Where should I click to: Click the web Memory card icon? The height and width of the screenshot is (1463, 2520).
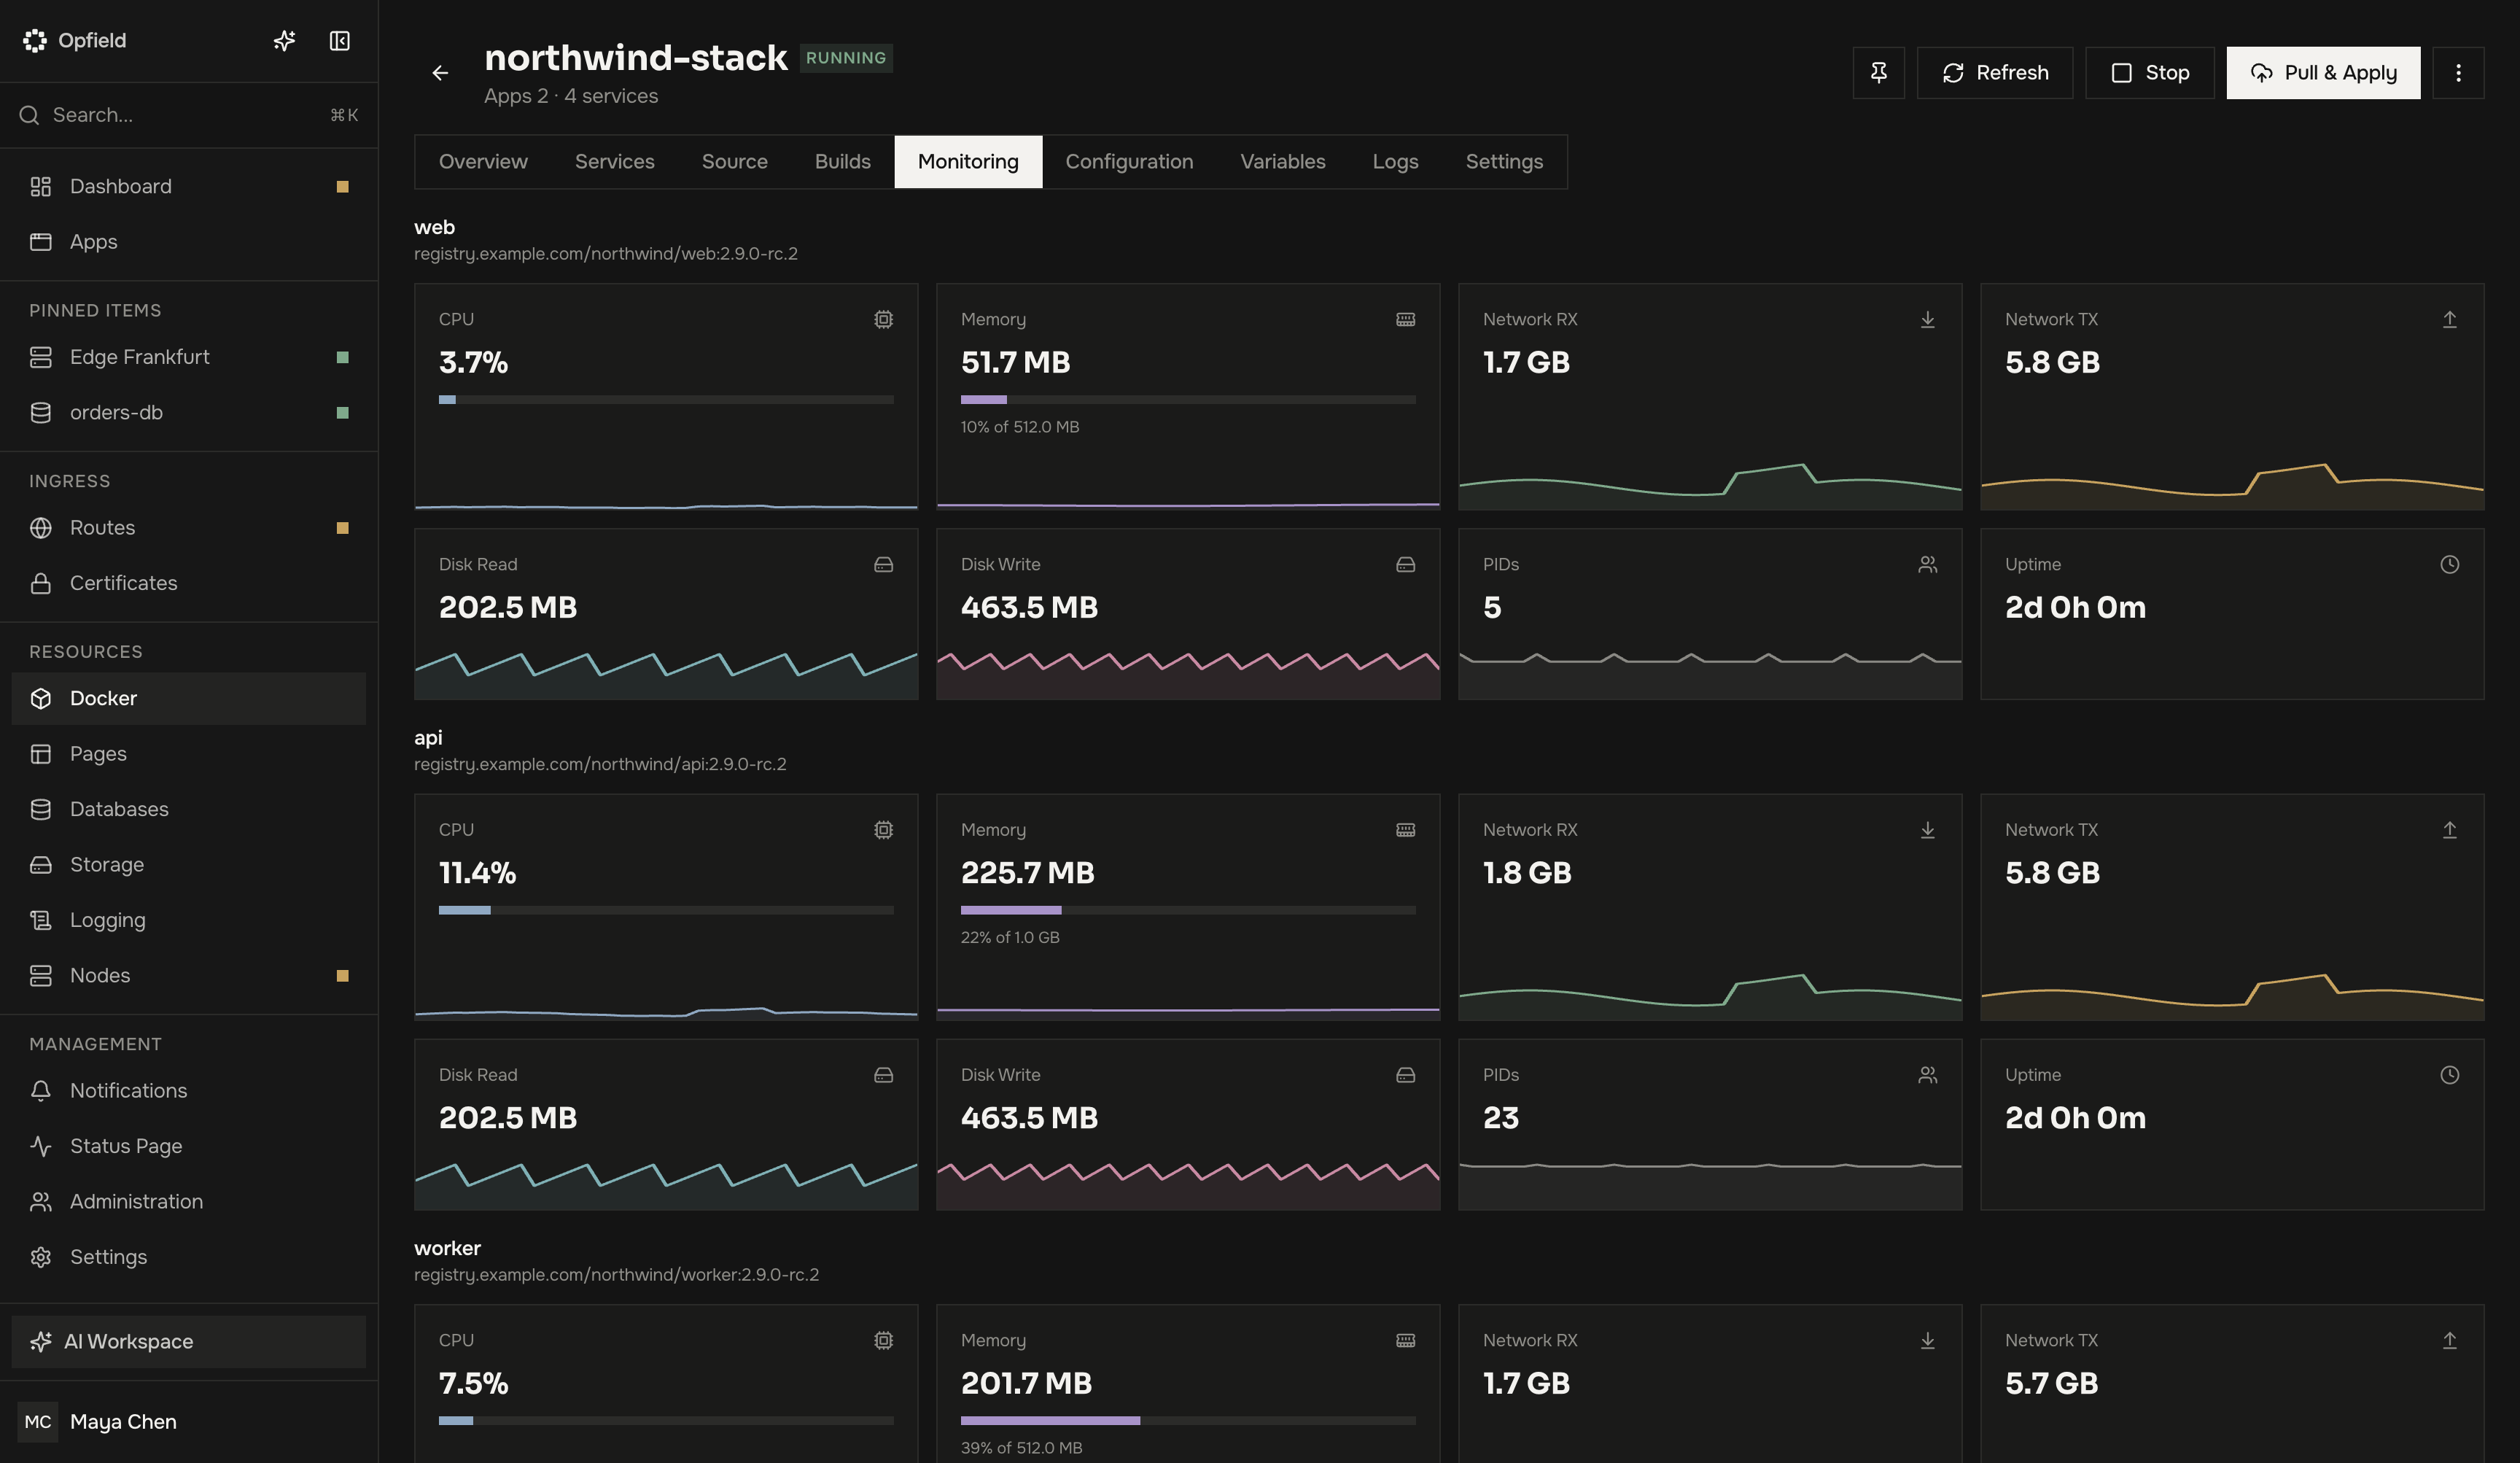point(1405,320)
